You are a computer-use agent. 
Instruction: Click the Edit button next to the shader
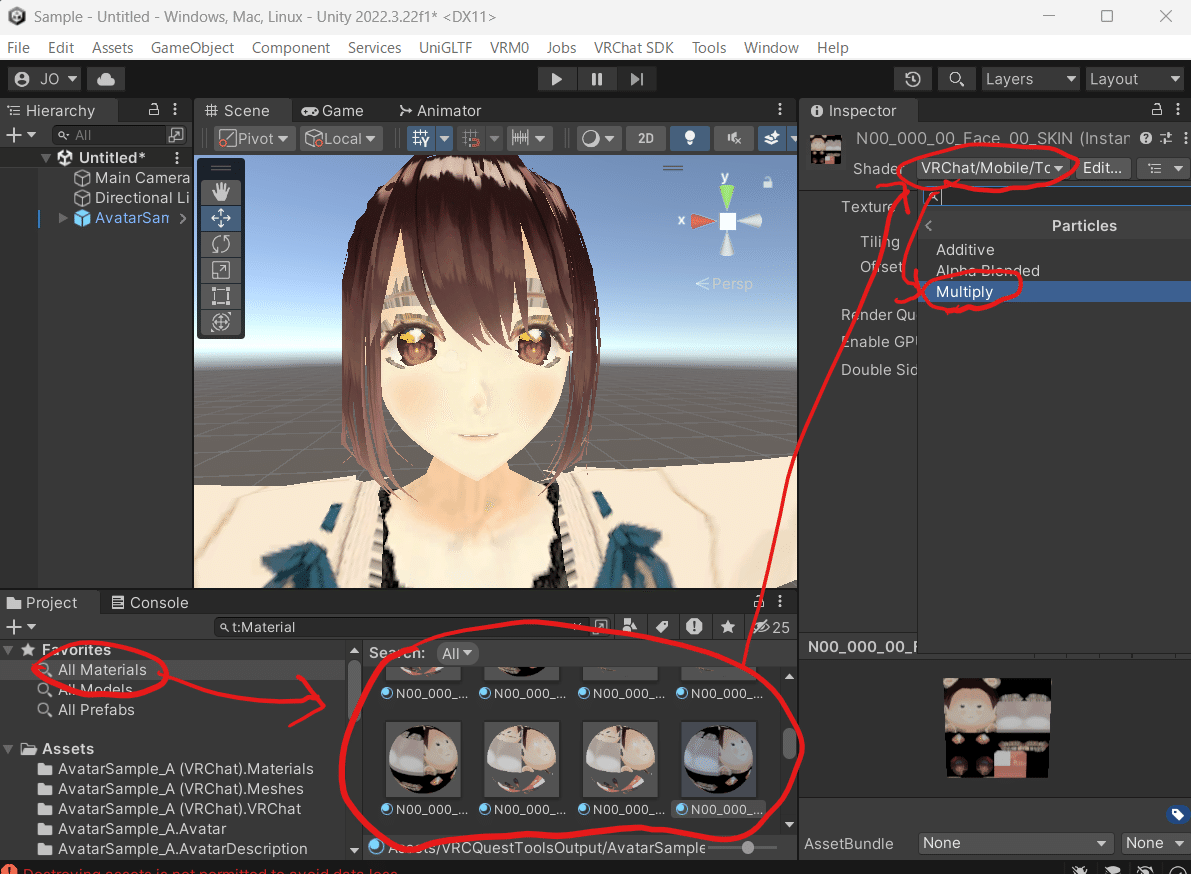pos(1102,168)
